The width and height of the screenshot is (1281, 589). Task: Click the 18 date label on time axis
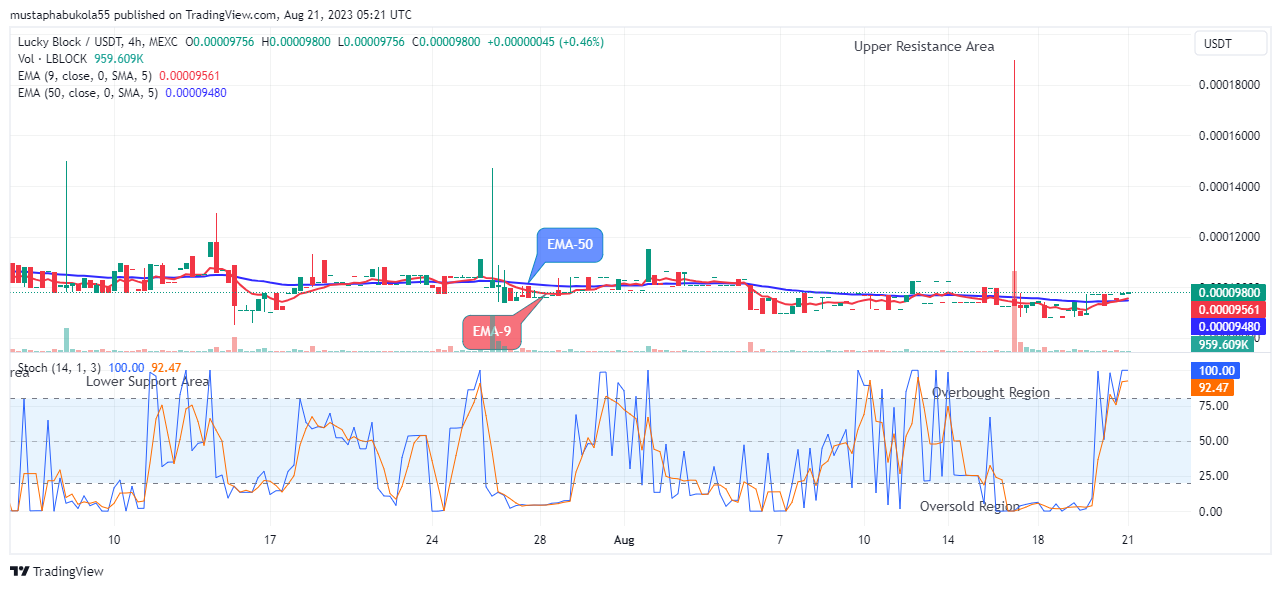(x=1039, y=540)
